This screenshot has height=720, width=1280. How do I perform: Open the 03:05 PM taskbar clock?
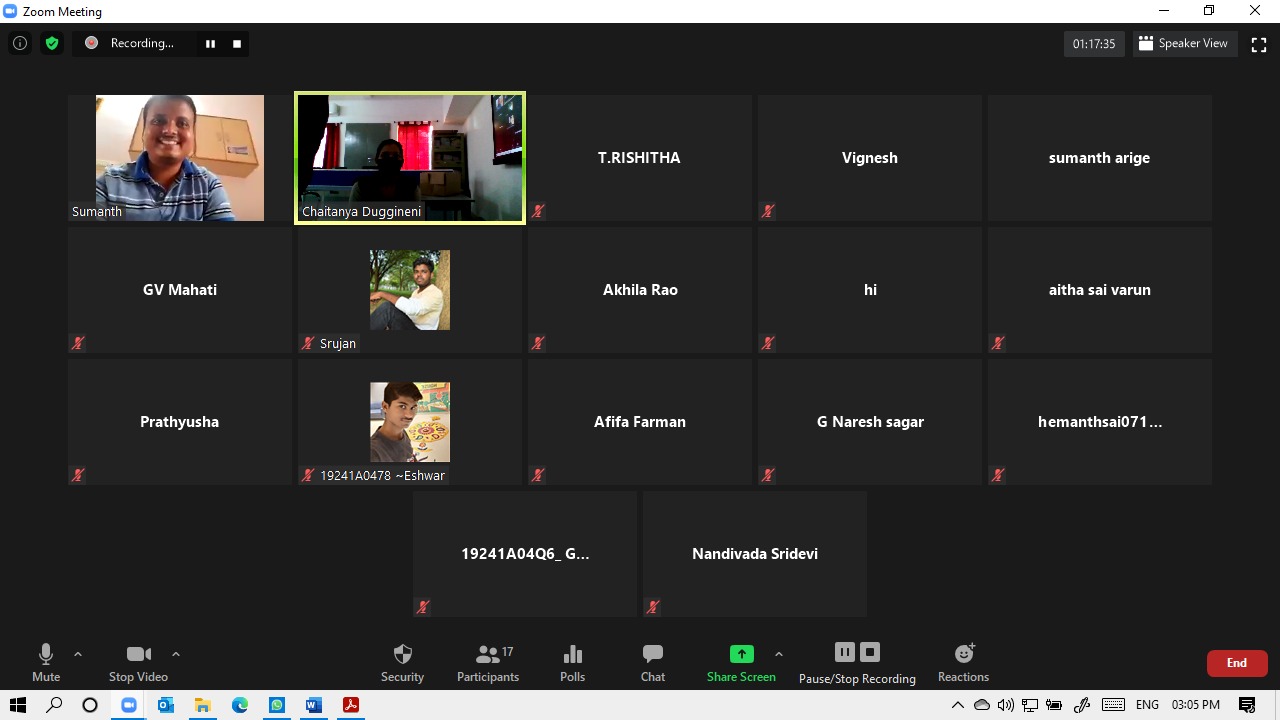[x=1195, y=705]
